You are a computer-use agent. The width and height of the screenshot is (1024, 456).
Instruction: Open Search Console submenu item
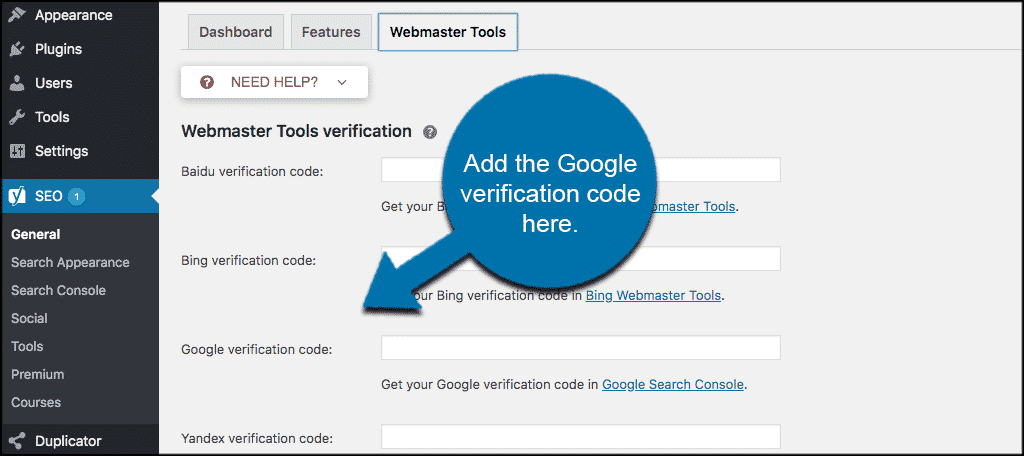point(58,290)
